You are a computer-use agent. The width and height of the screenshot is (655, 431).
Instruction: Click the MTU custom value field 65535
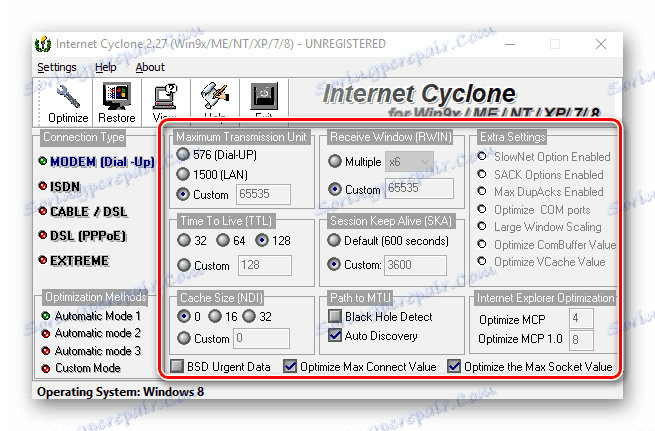coord(263,194)
